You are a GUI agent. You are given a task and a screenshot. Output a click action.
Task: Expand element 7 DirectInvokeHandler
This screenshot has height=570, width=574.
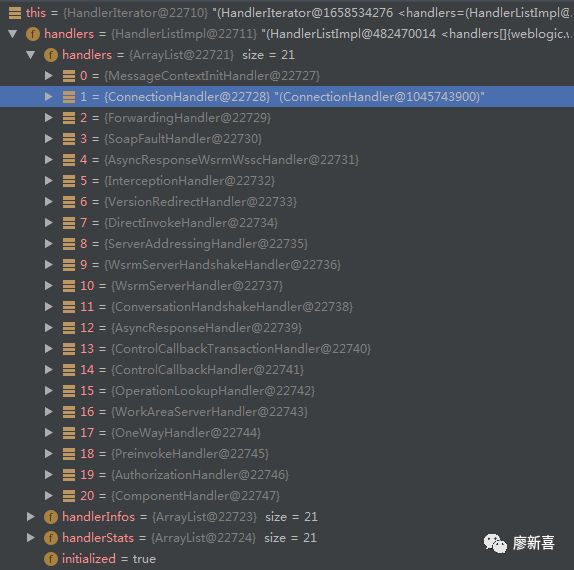[48, 223]
